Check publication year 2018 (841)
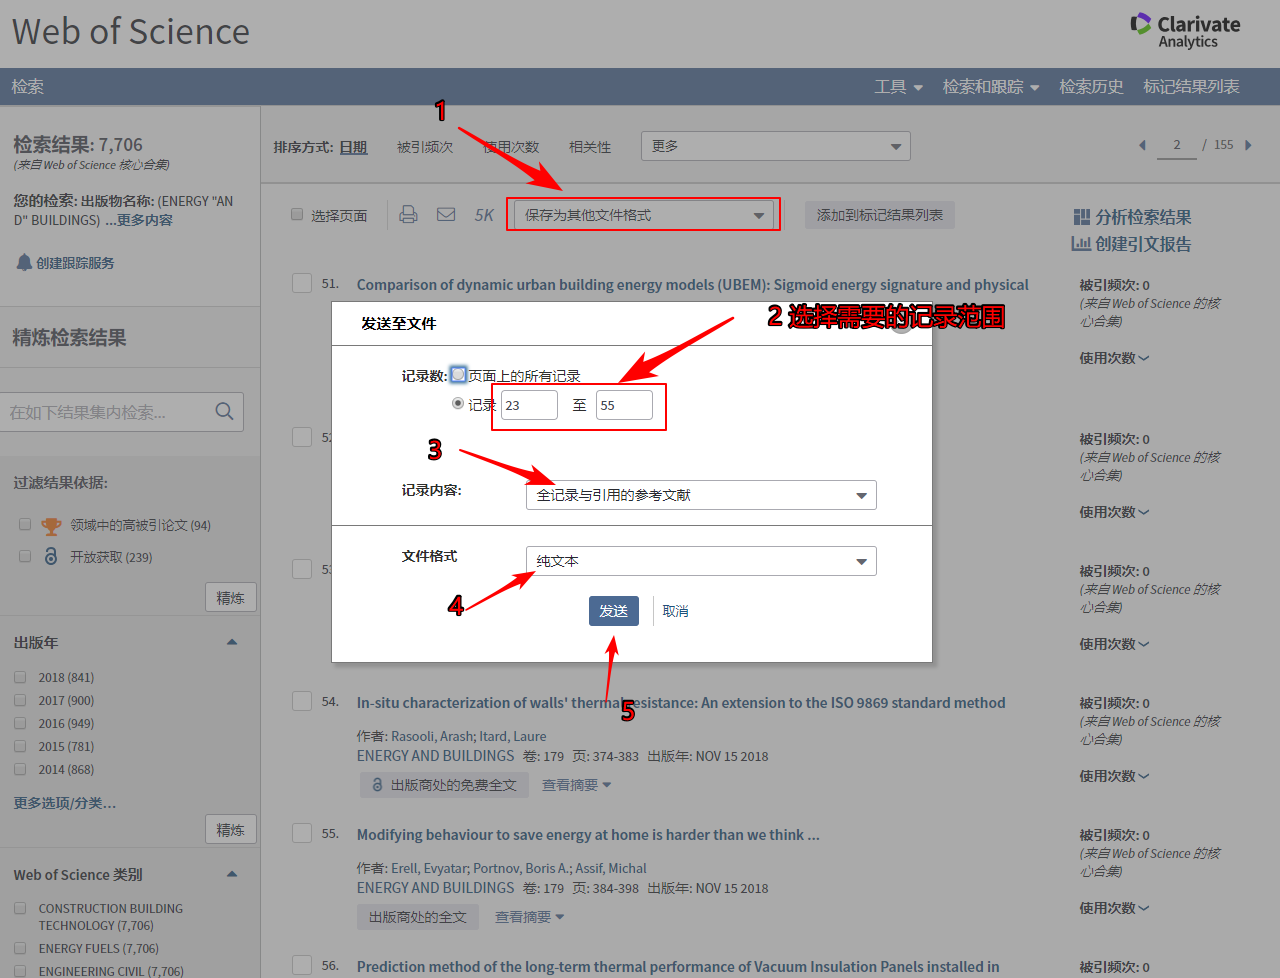Screen dimensions: 1280x978 click(x=20, y=676)
